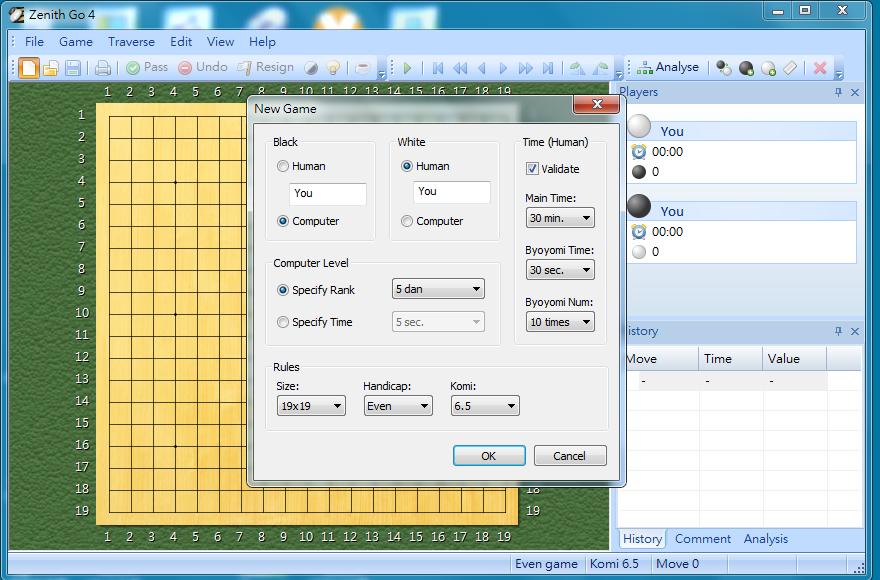Switch to the Analysis tab
This screenshot has height=580, width=880.
tap(766, 539)
